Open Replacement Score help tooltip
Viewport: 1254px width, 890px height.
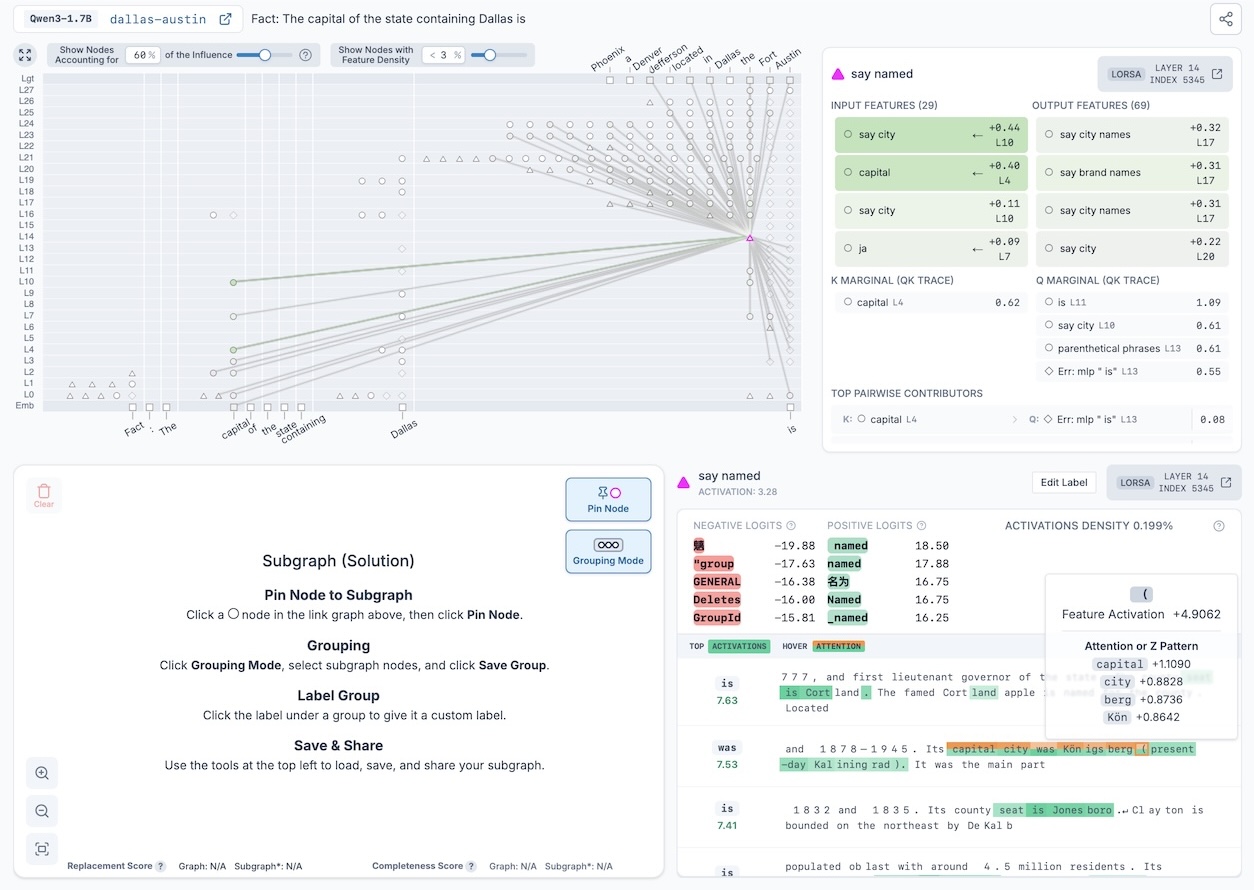(161, 866)
